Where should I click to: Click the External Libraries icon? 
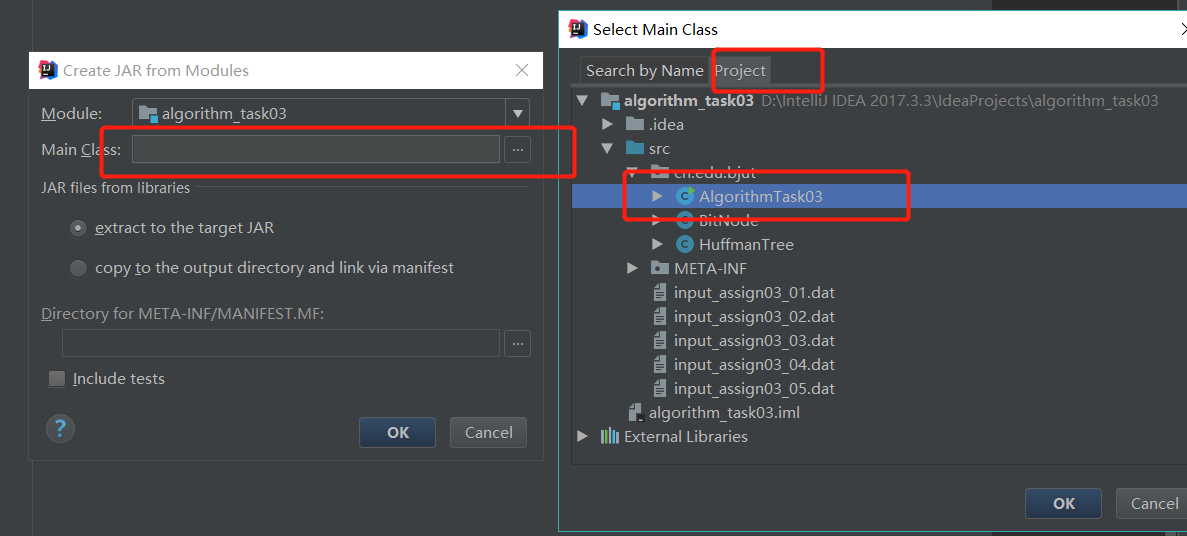pos(610,437)
